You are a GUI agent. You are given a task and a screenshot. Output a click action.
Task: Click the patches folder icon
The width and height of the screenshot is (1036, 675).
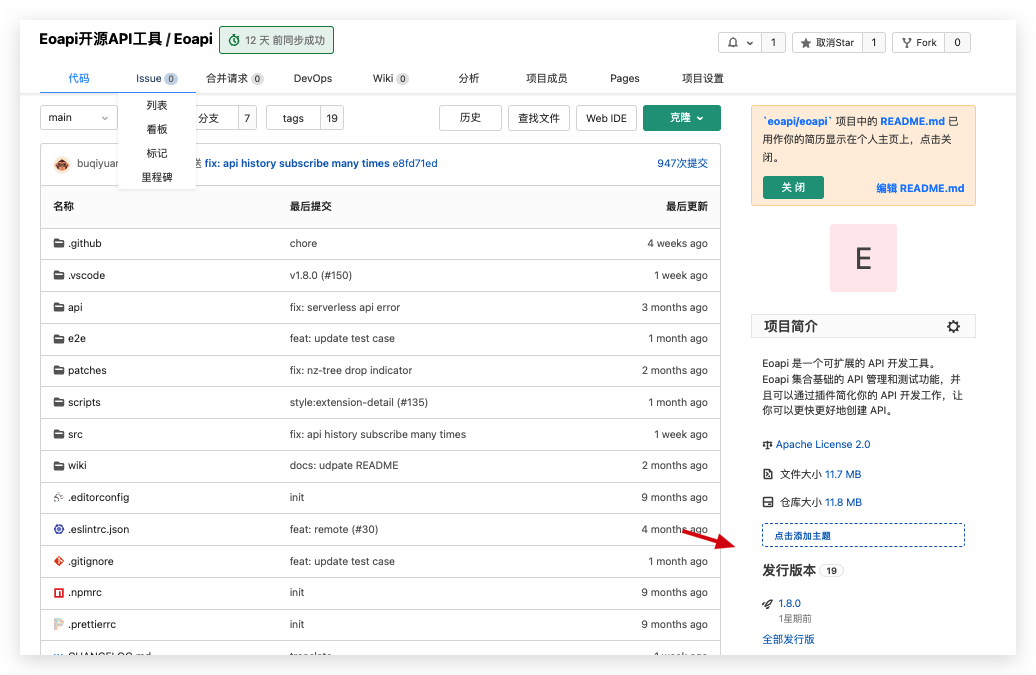[x=59, y=370]
